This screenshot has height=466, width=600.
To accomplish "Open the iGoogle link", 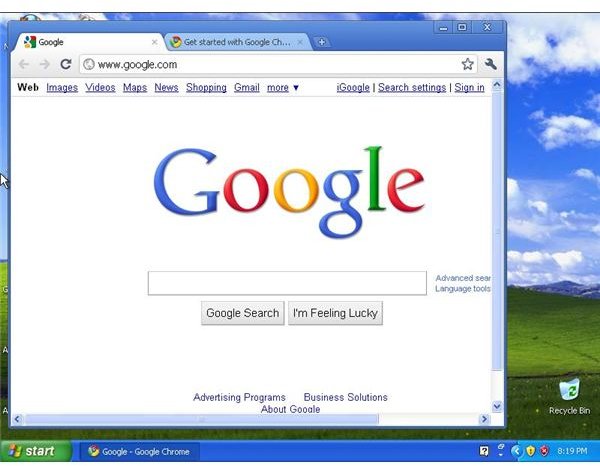I will [353, 88].
